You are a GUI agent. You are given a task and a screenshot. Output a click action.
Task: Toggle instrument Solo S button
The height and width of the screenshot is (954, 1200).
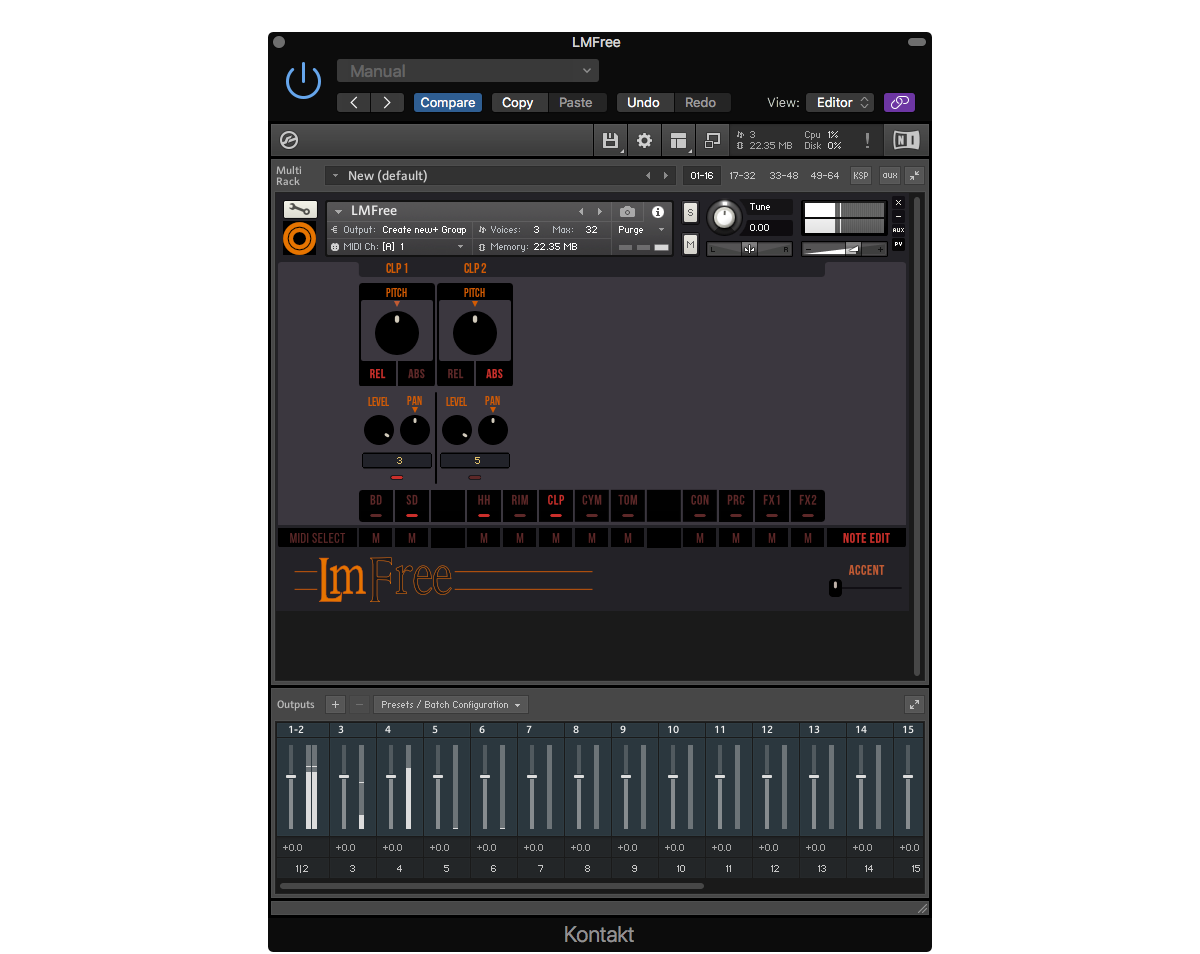pos(690,212)
